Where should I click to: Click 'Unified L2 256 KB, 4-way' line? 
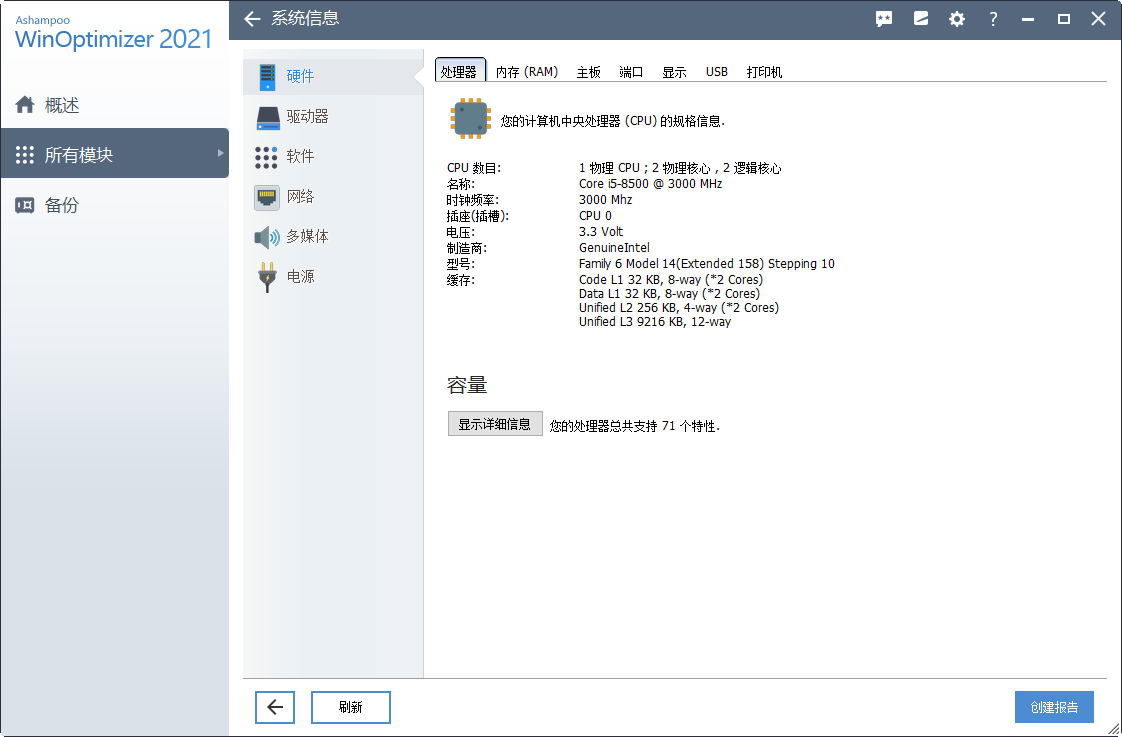point(678,308)
